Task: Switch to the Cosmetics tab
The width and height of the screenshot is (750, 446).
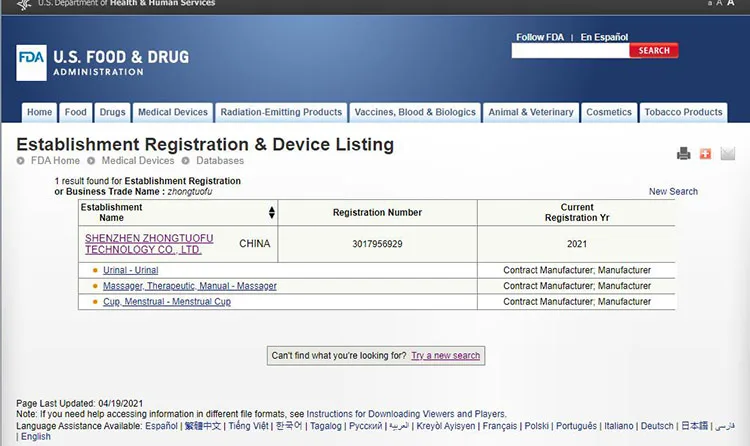Action: pyautogui.click(x=609, y=112)
